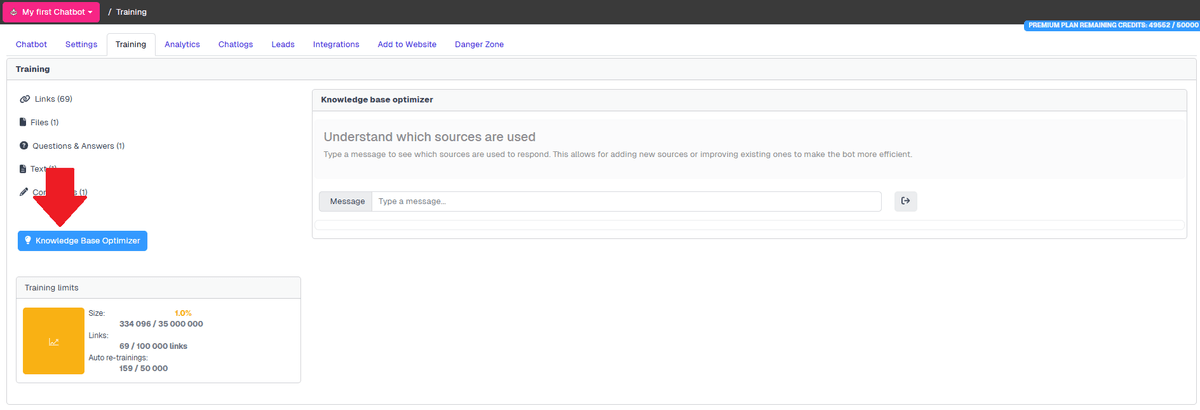Click the Training breadcrumb link in header
Viewport: 1200px width, 410px height.
(132, 12)
